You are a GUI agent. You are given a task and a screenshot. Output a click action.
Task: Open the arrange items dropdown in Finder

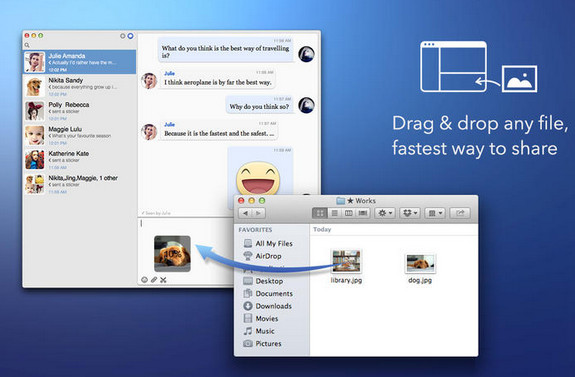435,213
